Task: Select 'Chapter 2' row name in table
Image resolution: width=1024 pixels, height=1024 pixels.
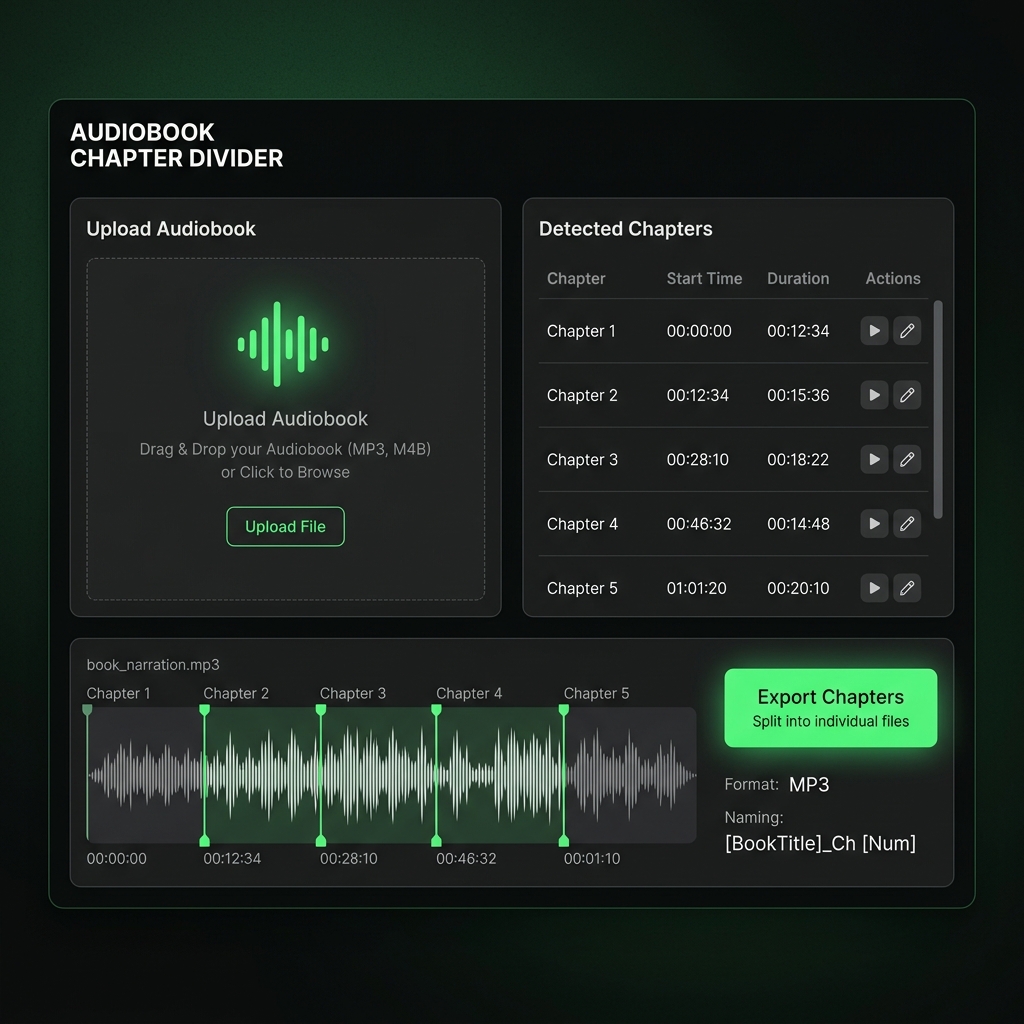Action: click(x=582, y=395)
